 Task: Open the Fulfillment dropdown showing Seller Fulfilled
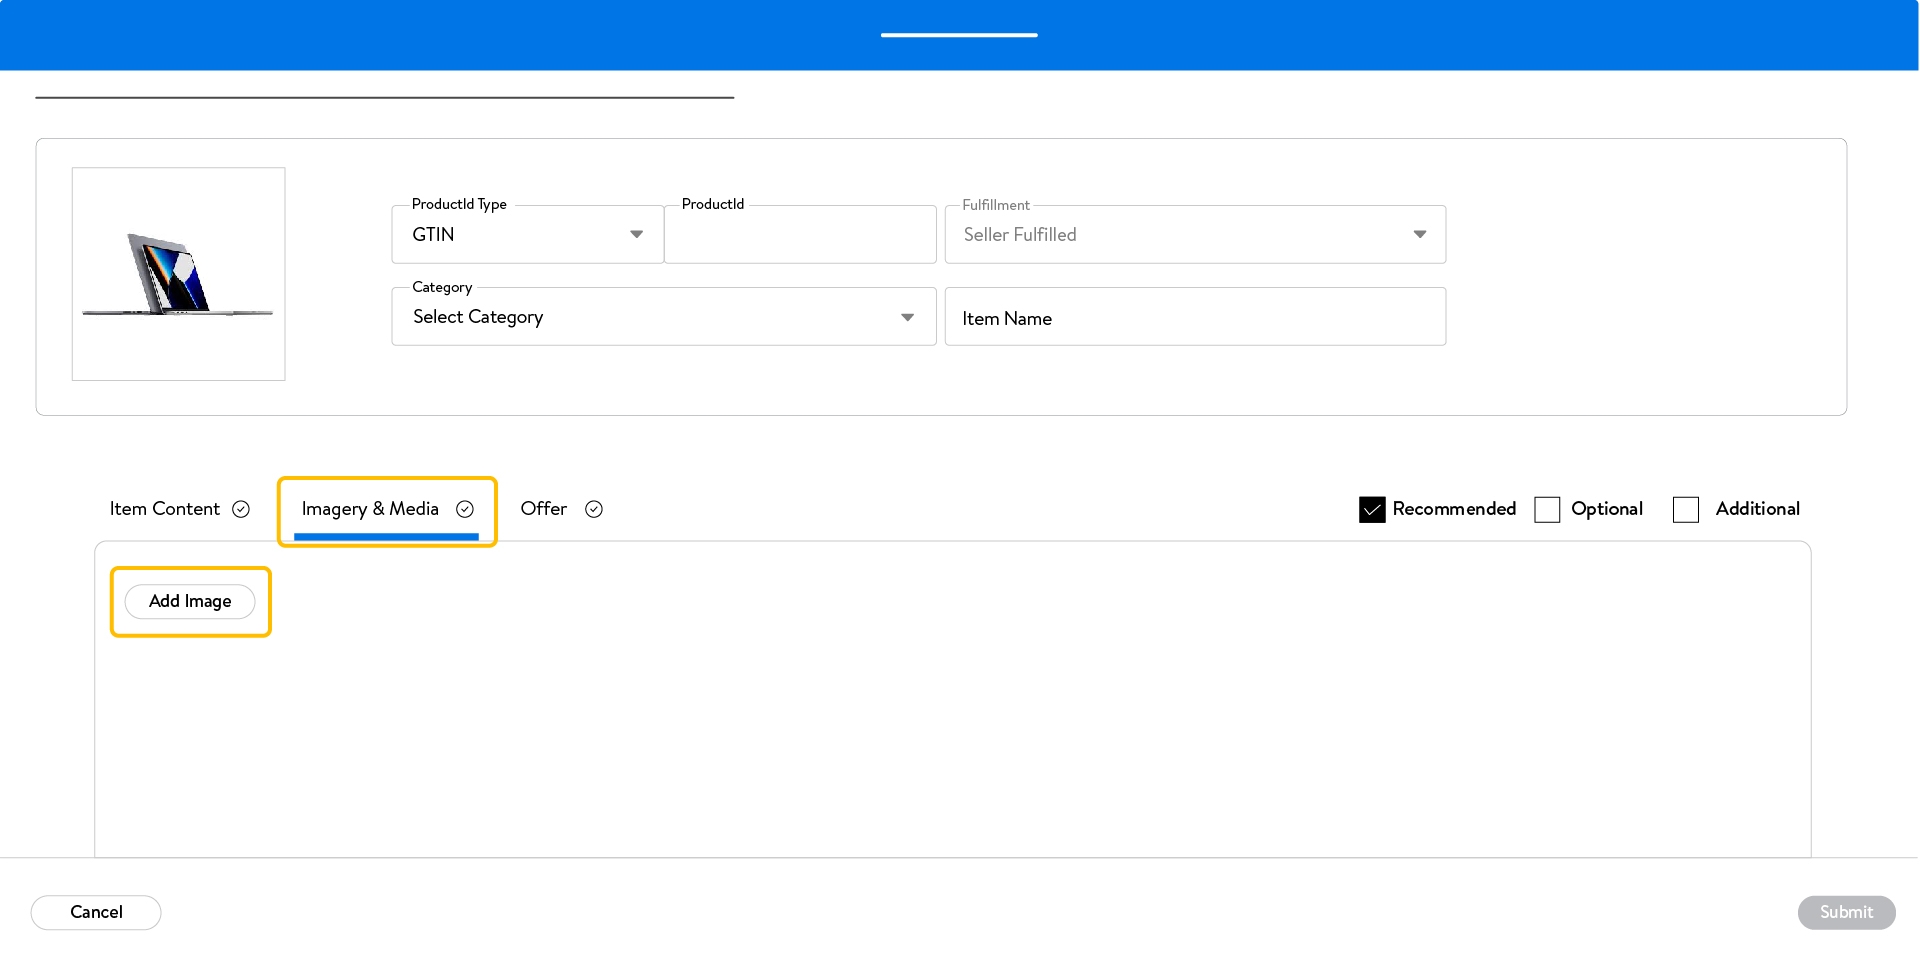point(1195,234)
